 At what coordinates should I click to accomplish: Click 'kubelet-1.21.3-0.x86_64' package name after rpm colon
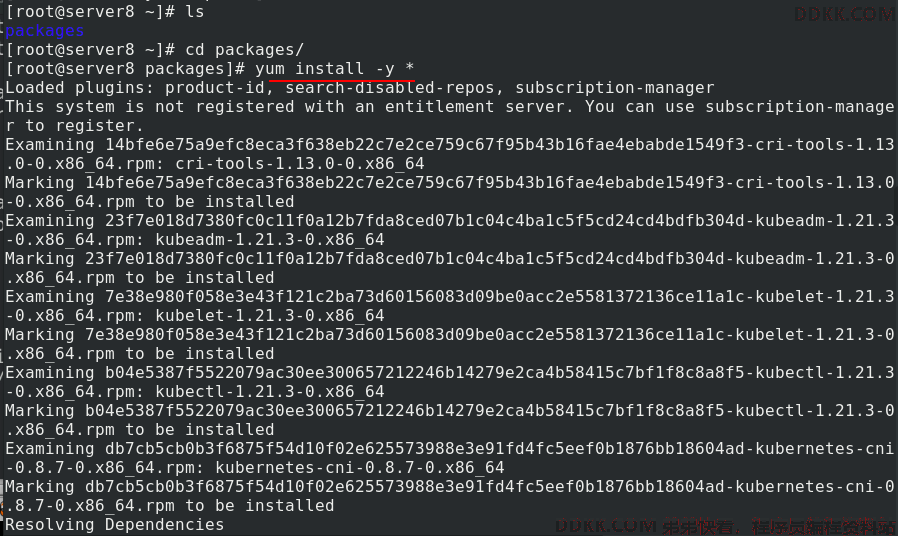[270, 316]
